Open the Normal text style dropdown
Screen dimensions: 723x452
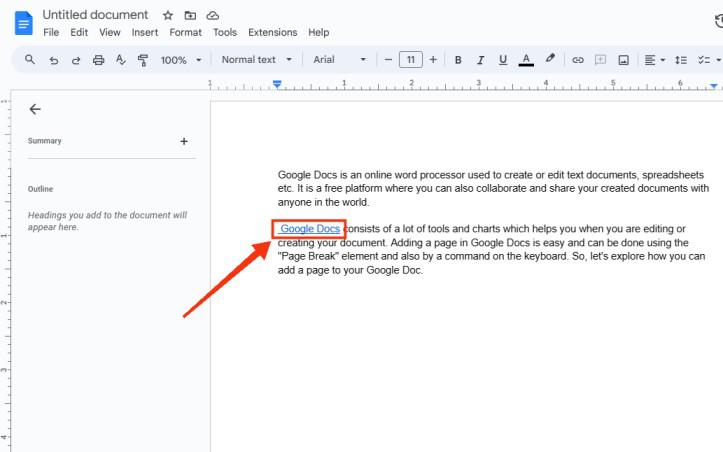click(256, 60)
